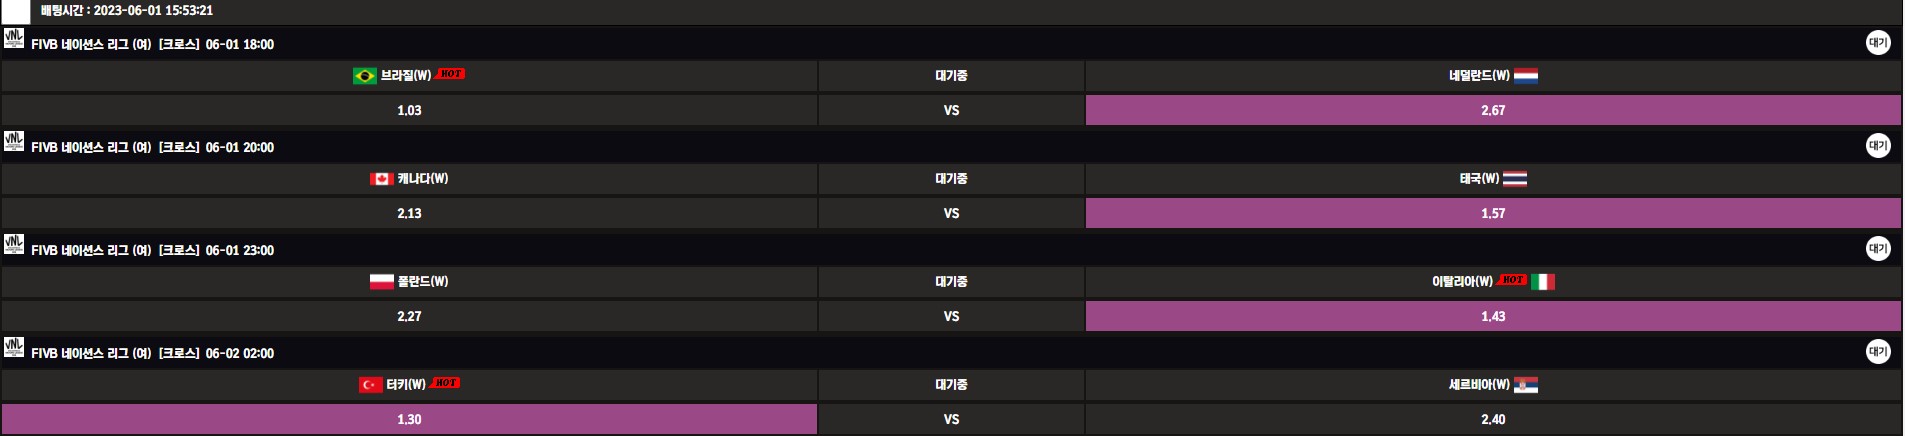The width and height of the screenshot is (1905, 436).
Task: Pick Poland odds 2.27
Action: (x=409, y=316)
